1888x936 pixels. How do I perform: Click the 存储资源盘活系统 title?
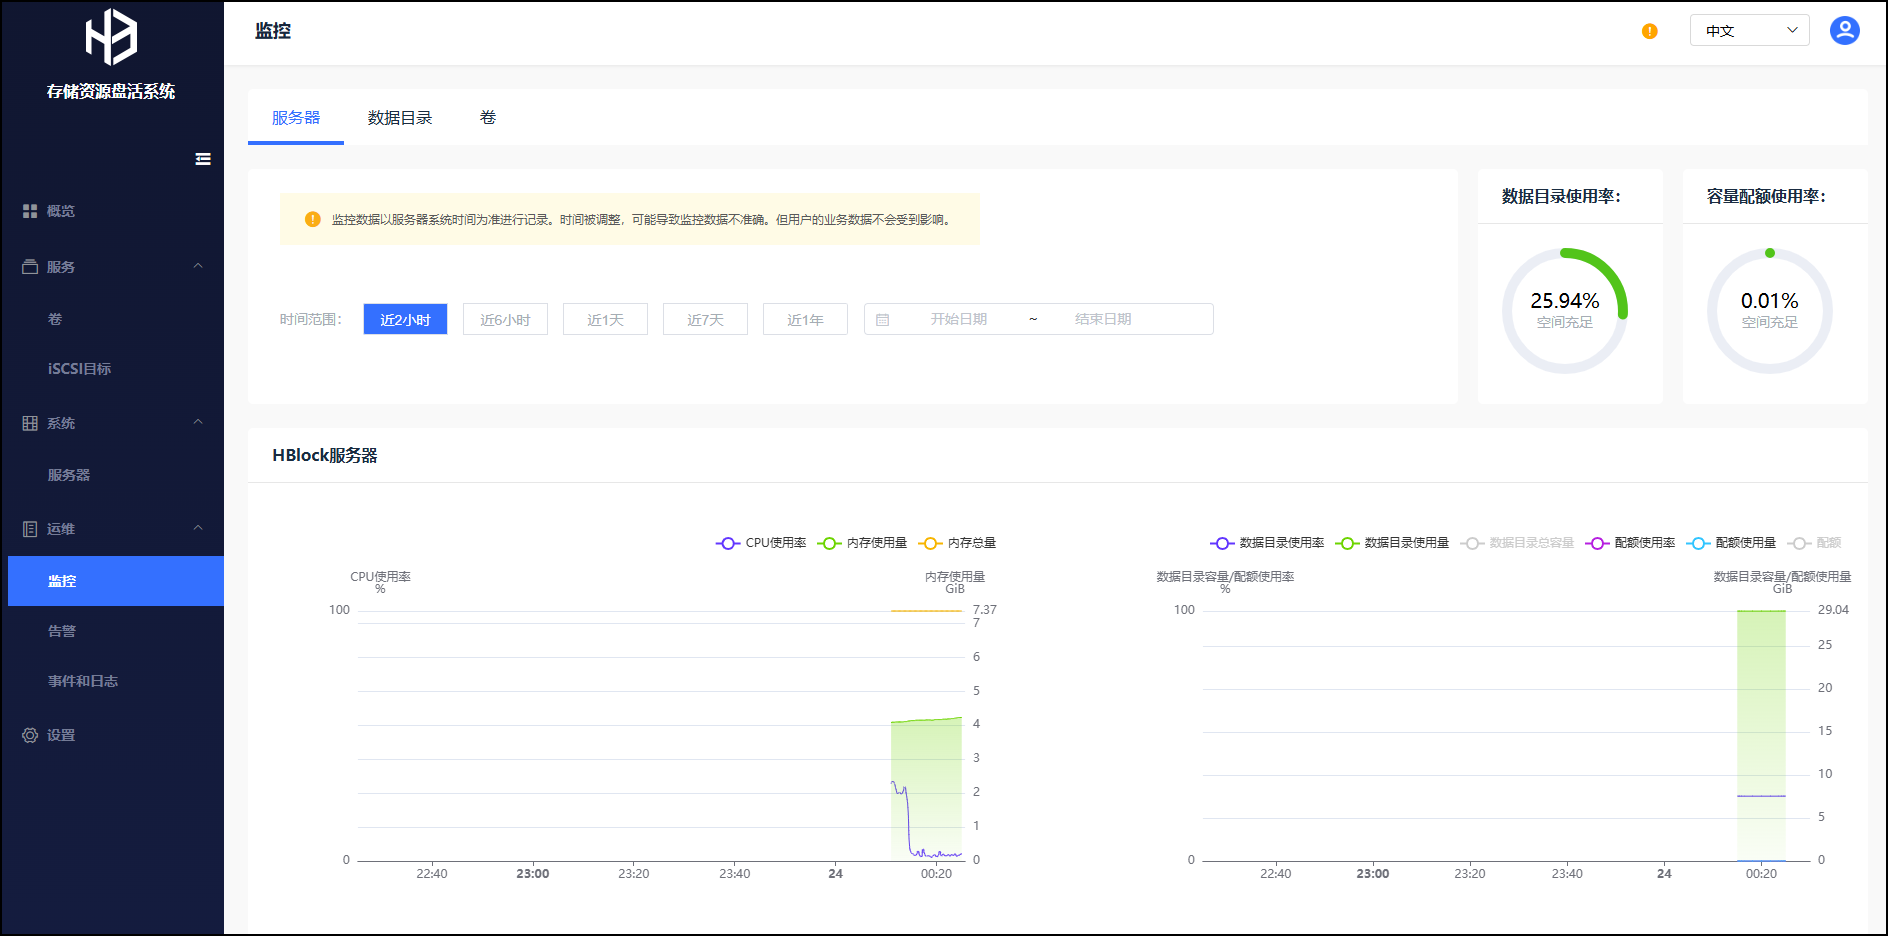[111, 91]
